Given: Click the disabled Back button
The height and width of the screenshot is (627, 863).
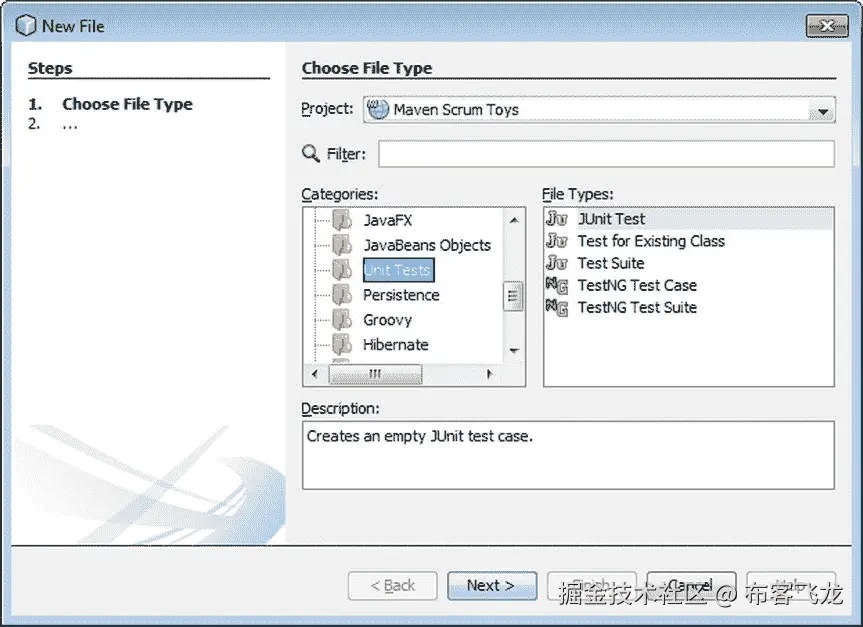Looking at the screenshot, I should (392, 585).
